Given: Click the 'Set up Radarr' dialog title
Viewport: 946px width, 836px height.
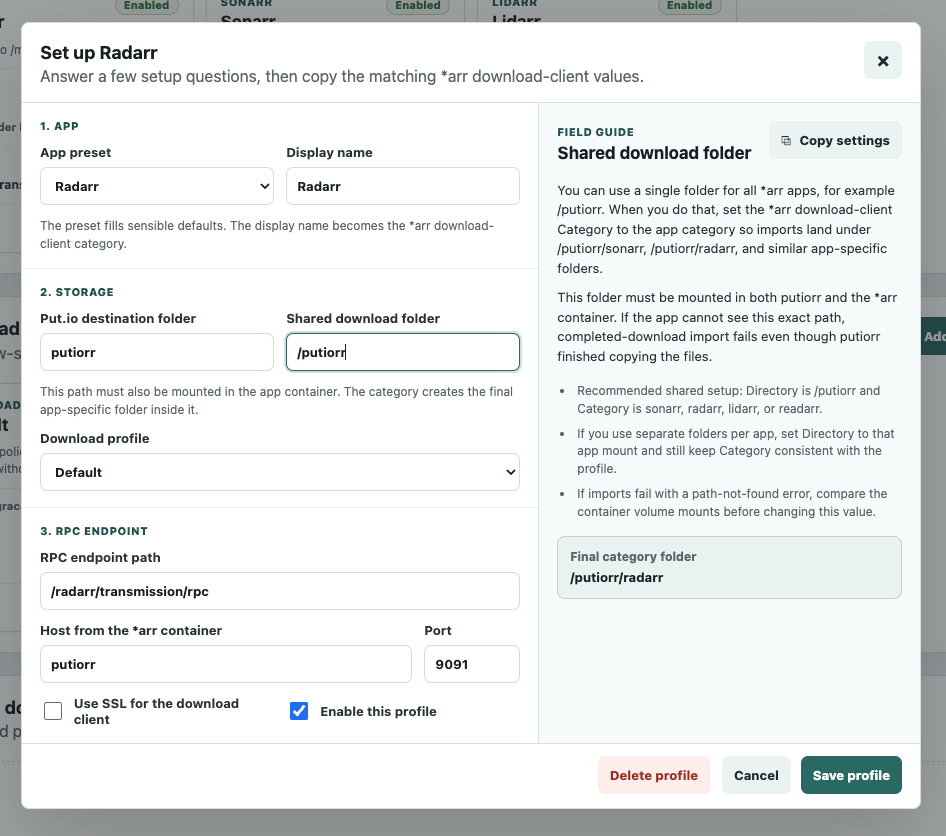Looking at the screenshot, I should (98, 53).
